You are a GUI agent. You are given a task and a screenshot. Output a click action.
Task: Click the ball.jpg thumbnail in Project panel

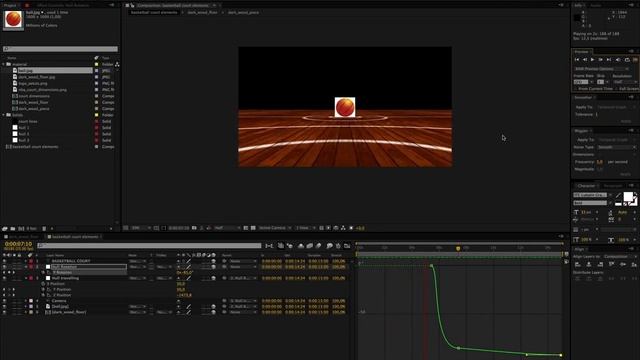[x=13, y=20]
